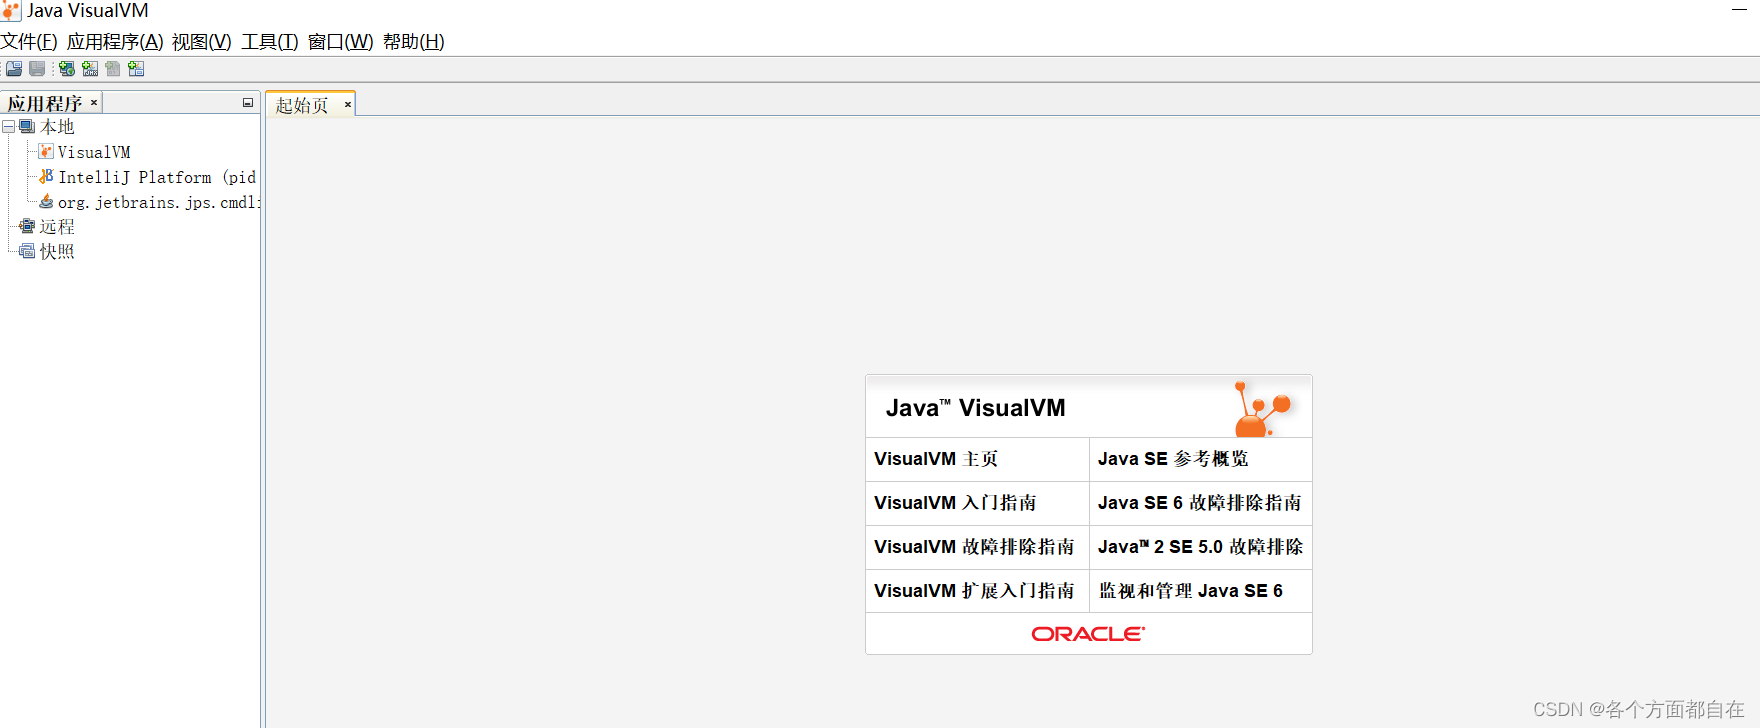Screen dimensions: 1760x728
Task: Open the 文件(F) menu
Action: coord(29,42)
